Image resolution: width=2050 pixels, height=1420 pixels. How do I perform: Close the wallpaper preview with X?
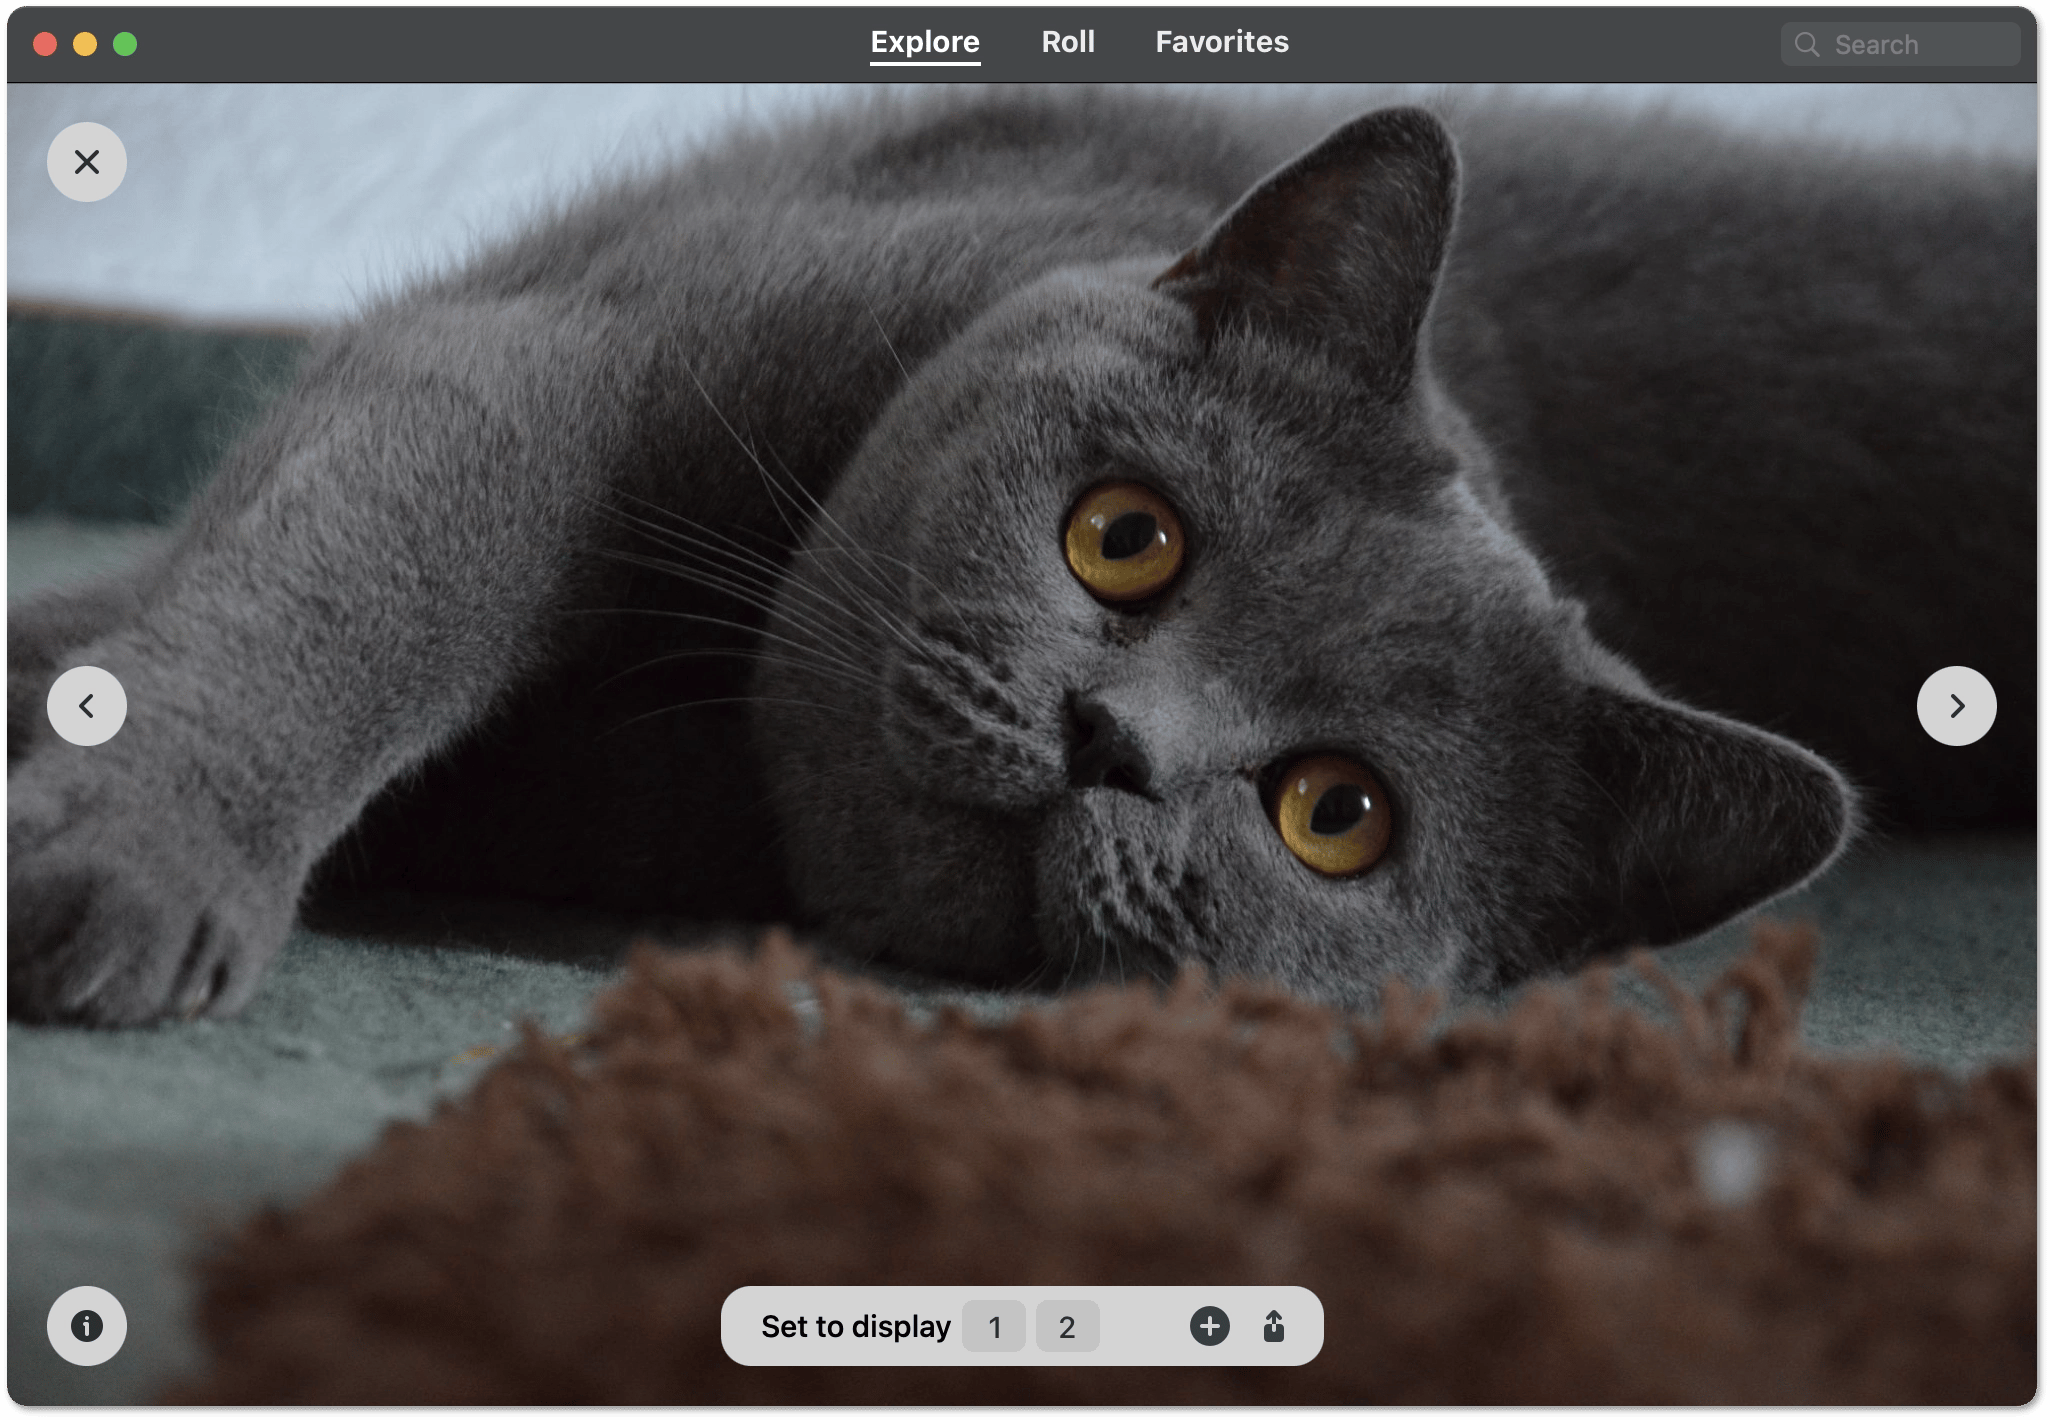tap(87, 162)
